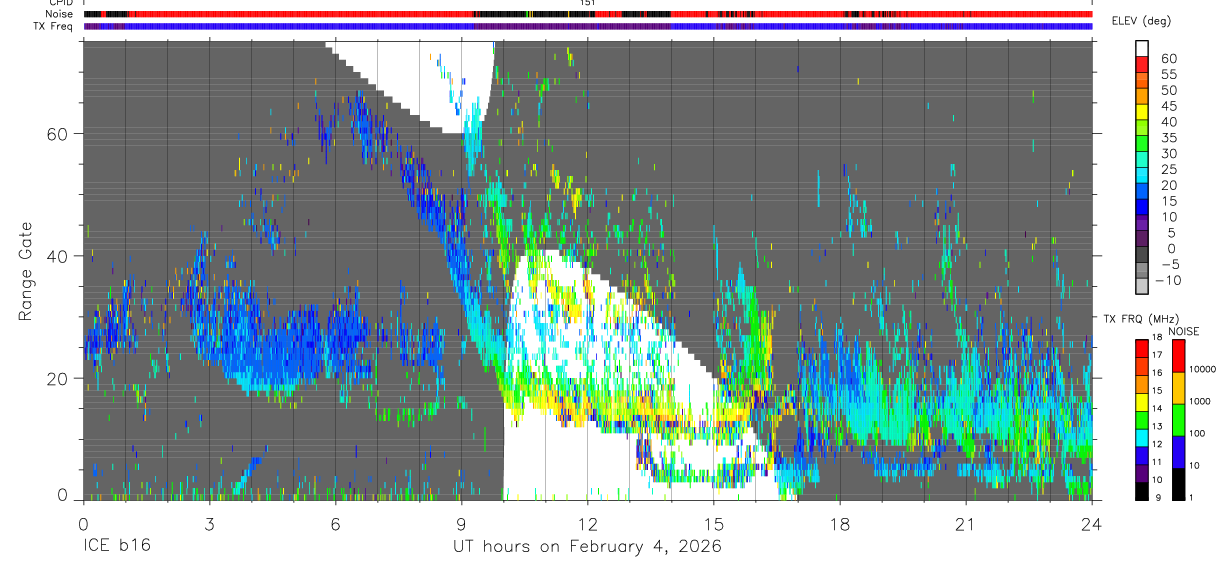Click the 'CPID' strip label at top

pyautogui.click(x=60, y=3)
